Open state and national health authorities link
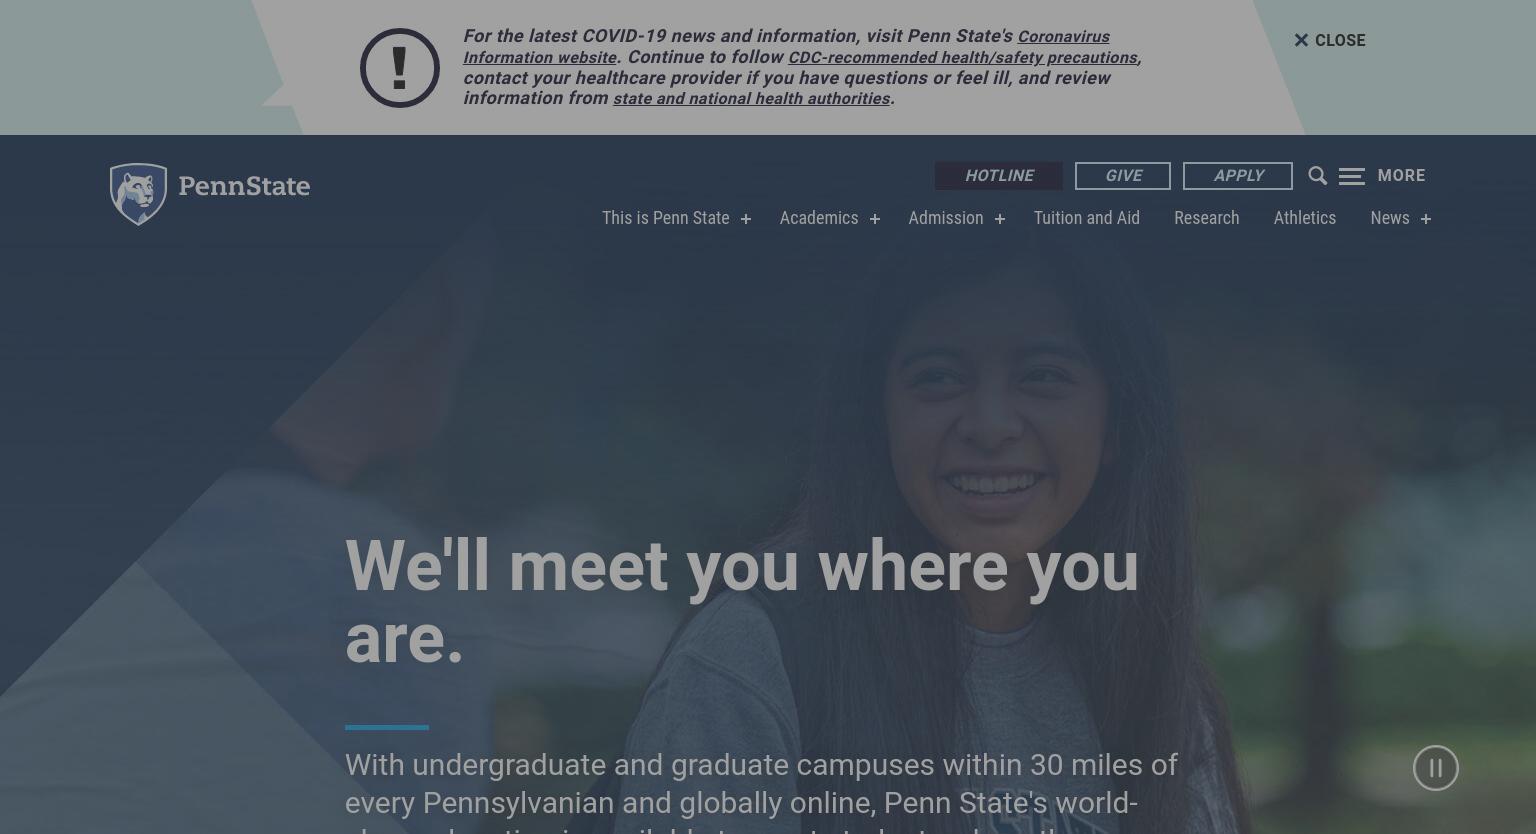The image size is (1536, 834). pyautogui.click(x=751, y=99)
